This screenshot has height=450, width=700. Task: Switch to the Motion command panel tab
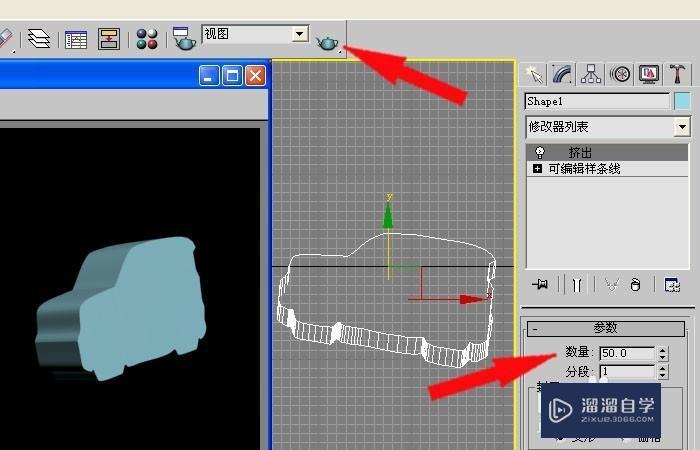[x=620, y=74]
